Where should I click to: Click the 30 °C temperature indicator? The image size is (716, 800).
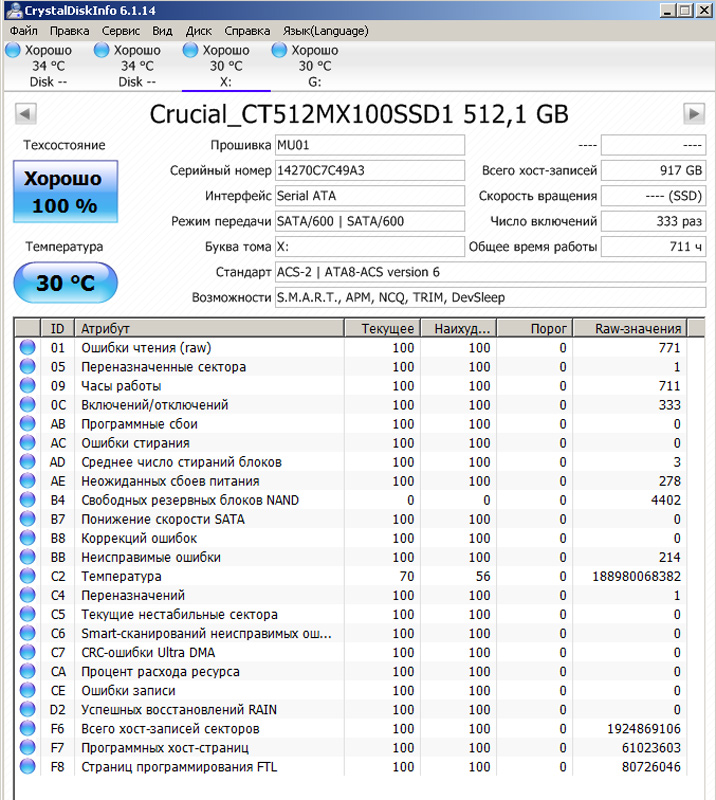(x=65, y=283)
